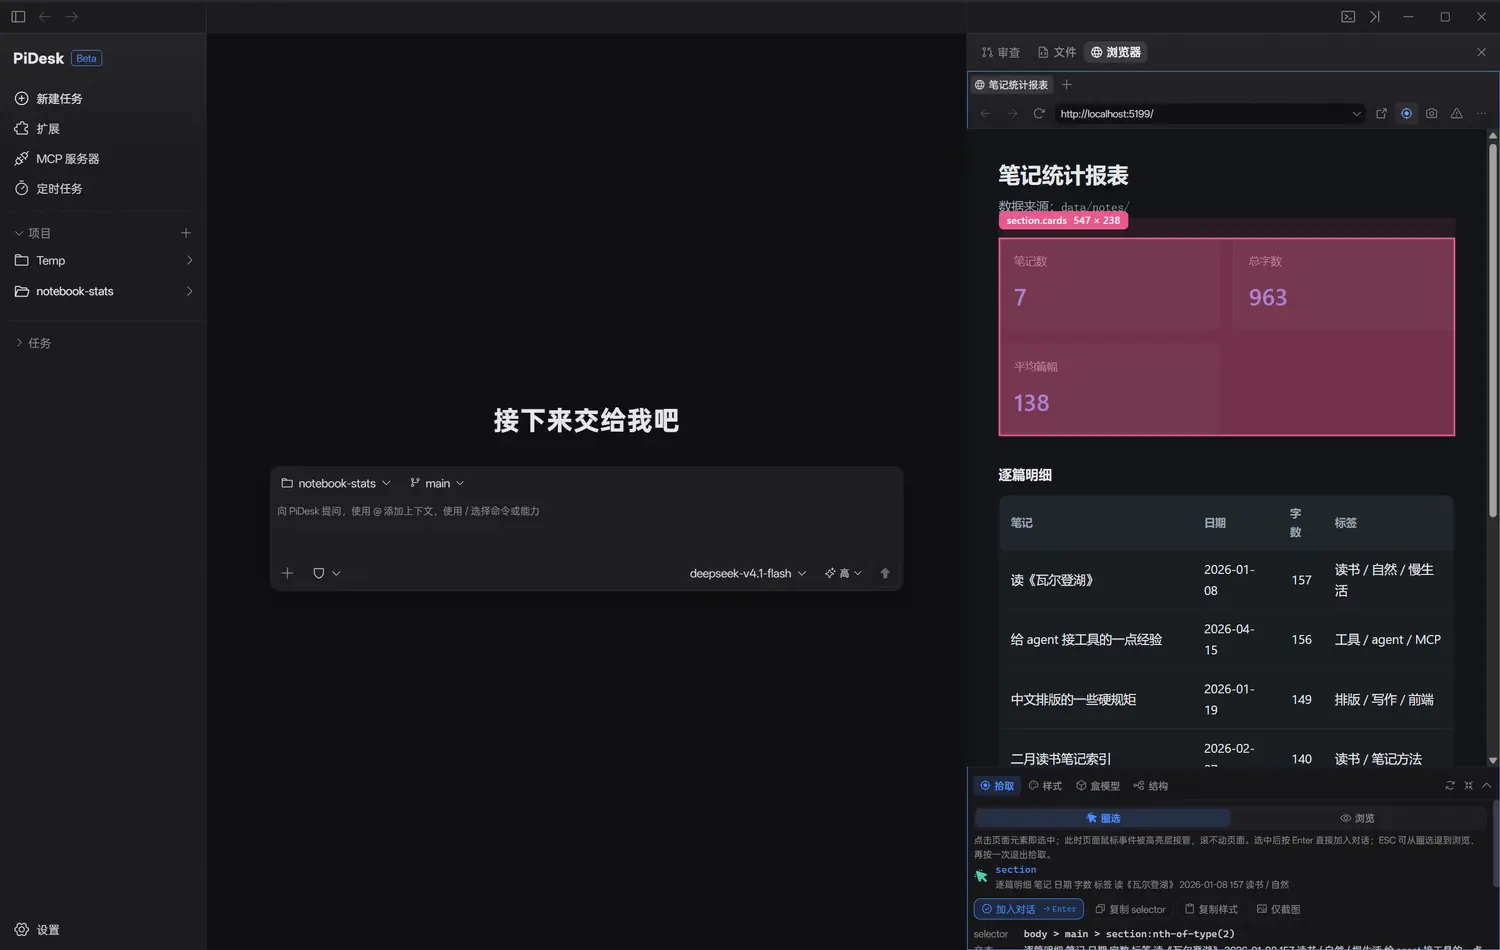This screenshot has height=950, width=1500.
Task: Collapse the right side panel from title bar
Action: tap(1375, 17)
